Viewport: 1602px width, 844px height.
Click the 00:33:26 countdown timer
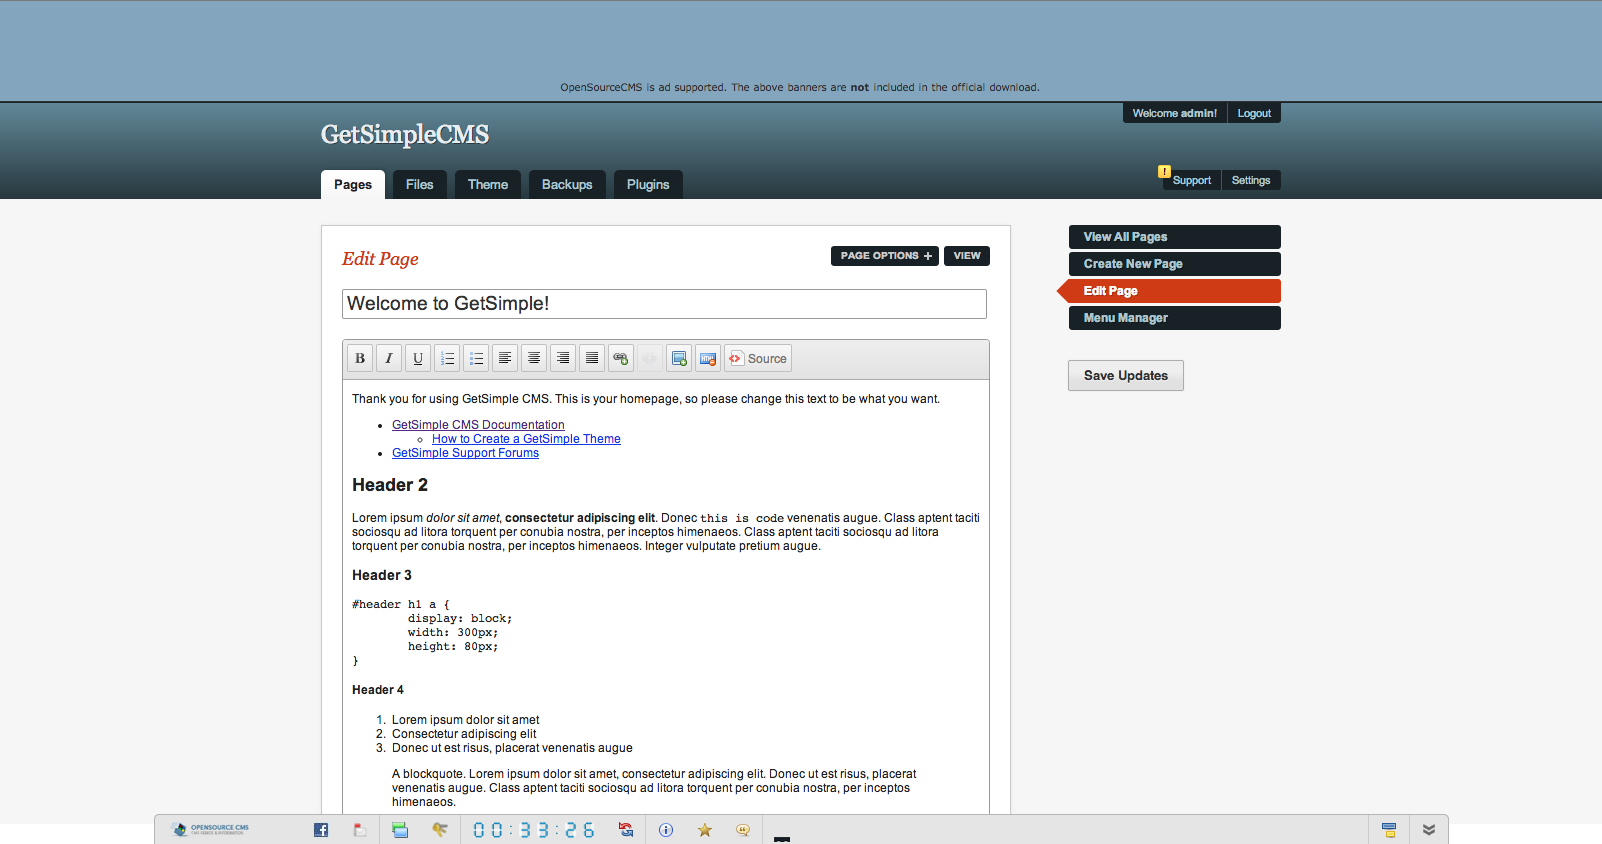pyautogui.click(x=534, y=830)
